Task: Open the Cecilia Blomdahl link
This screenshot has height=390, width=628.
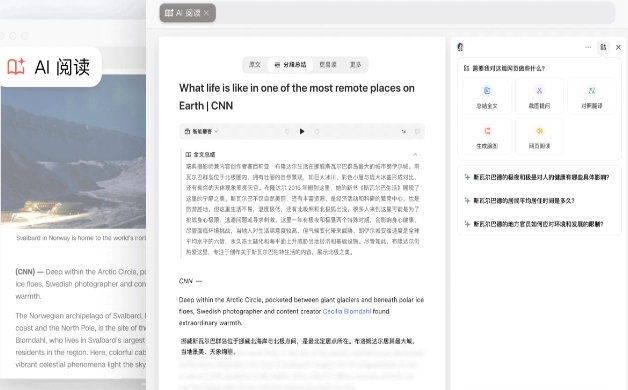Action: (x=347, y=311)
